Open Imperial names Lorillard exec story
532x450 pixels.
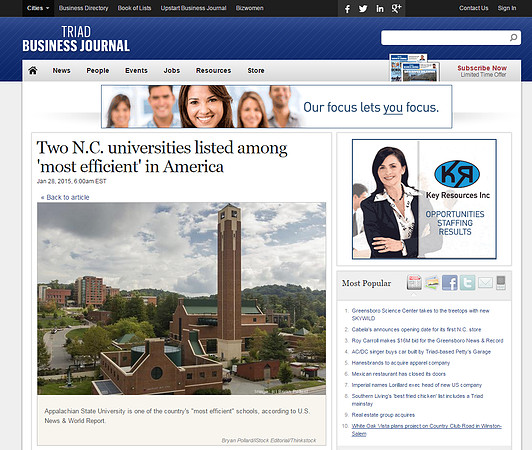click(x=417, y=385)
